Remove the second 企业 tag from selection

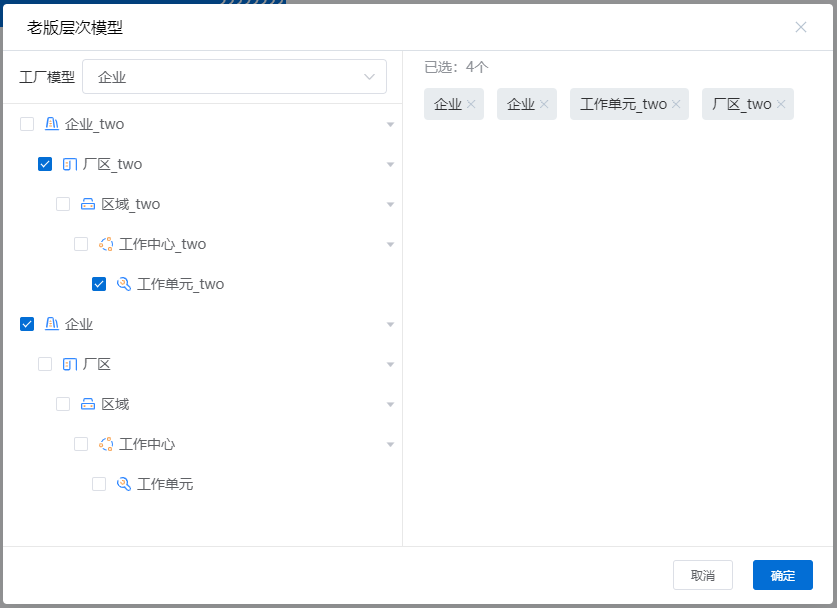[x=544, y=104]
